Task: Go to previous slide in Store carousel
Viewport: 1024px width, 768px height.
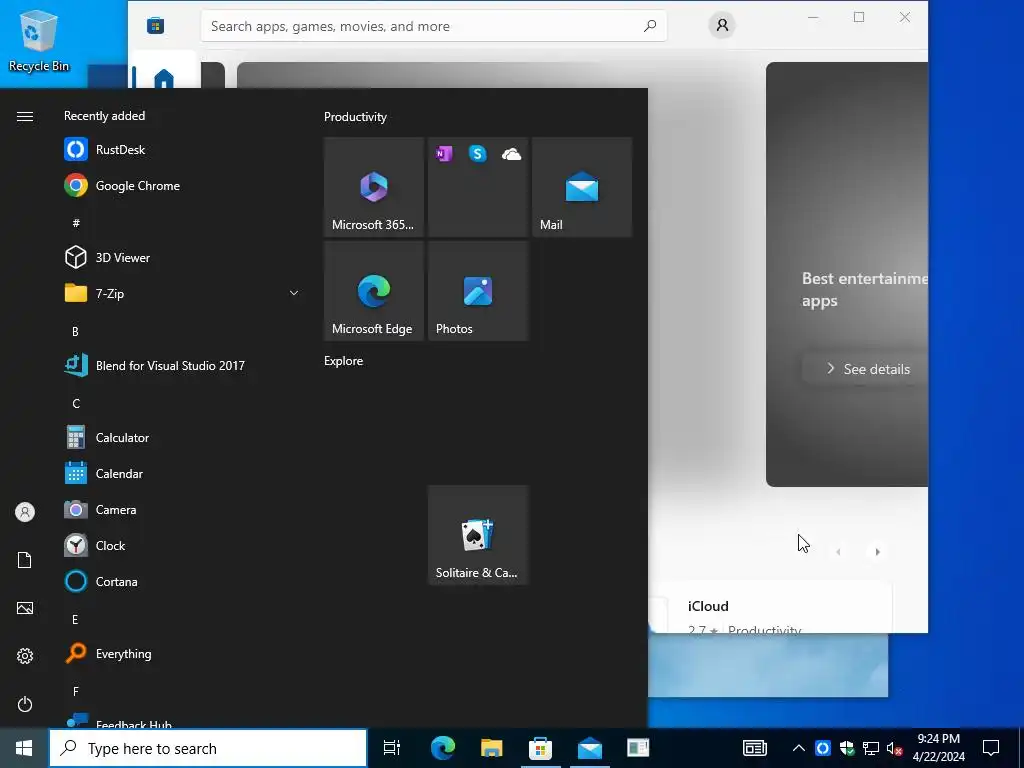Action: pyautogui.click(x=839, y=552)
